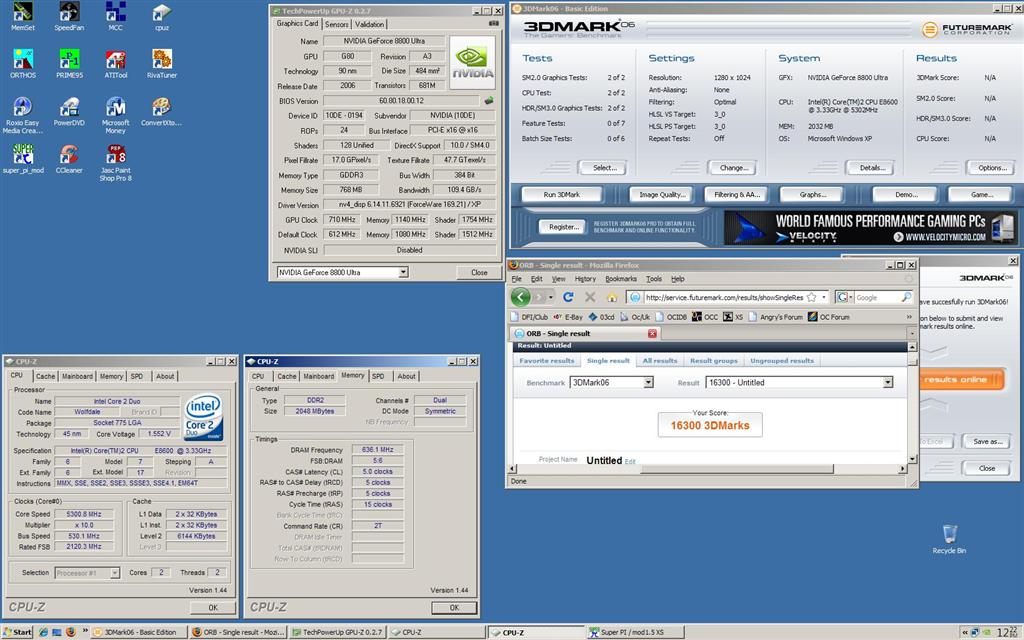The image size is (1024, 640).
Task: Click the Graphs button in 3DMark06
Action: (x=812, y=195)
